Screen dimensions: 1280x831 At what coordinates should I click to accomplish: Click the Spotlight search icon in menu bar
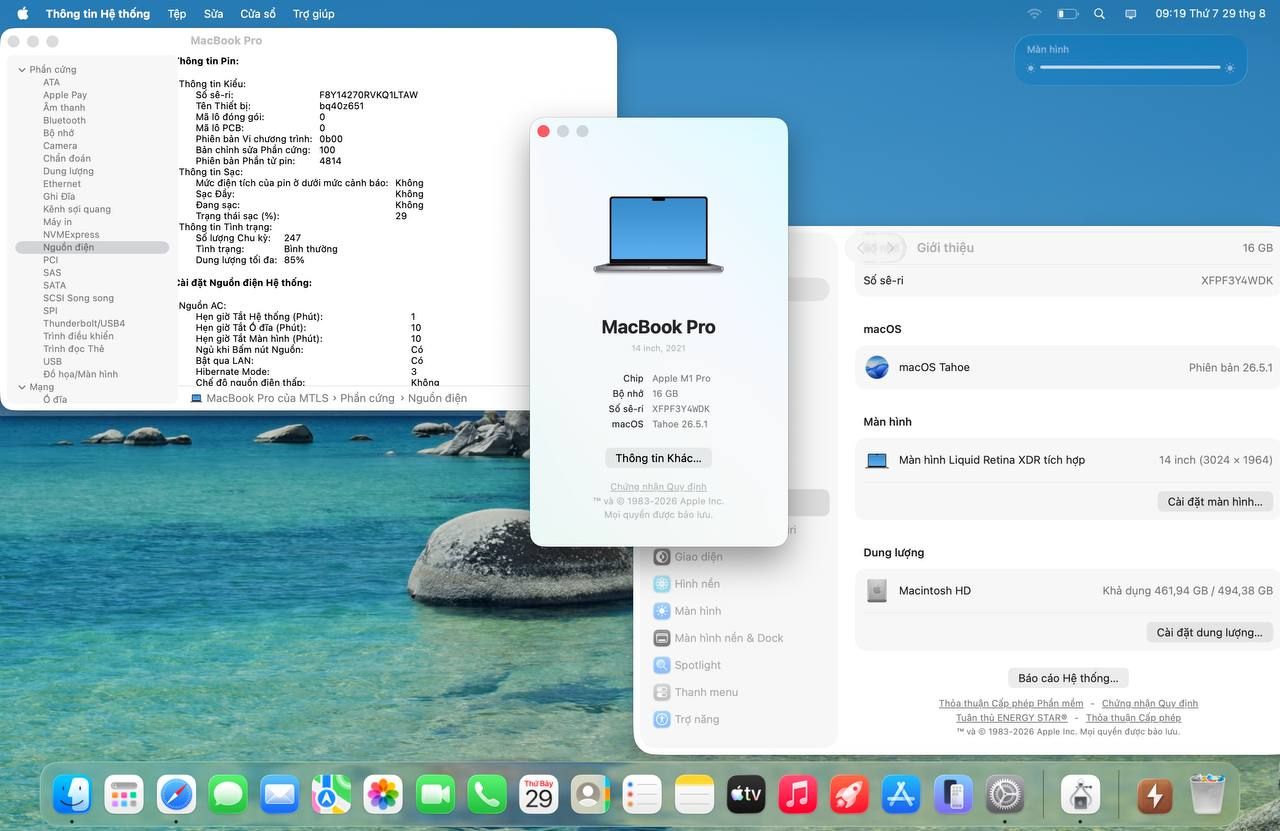tap(1099, 14)
